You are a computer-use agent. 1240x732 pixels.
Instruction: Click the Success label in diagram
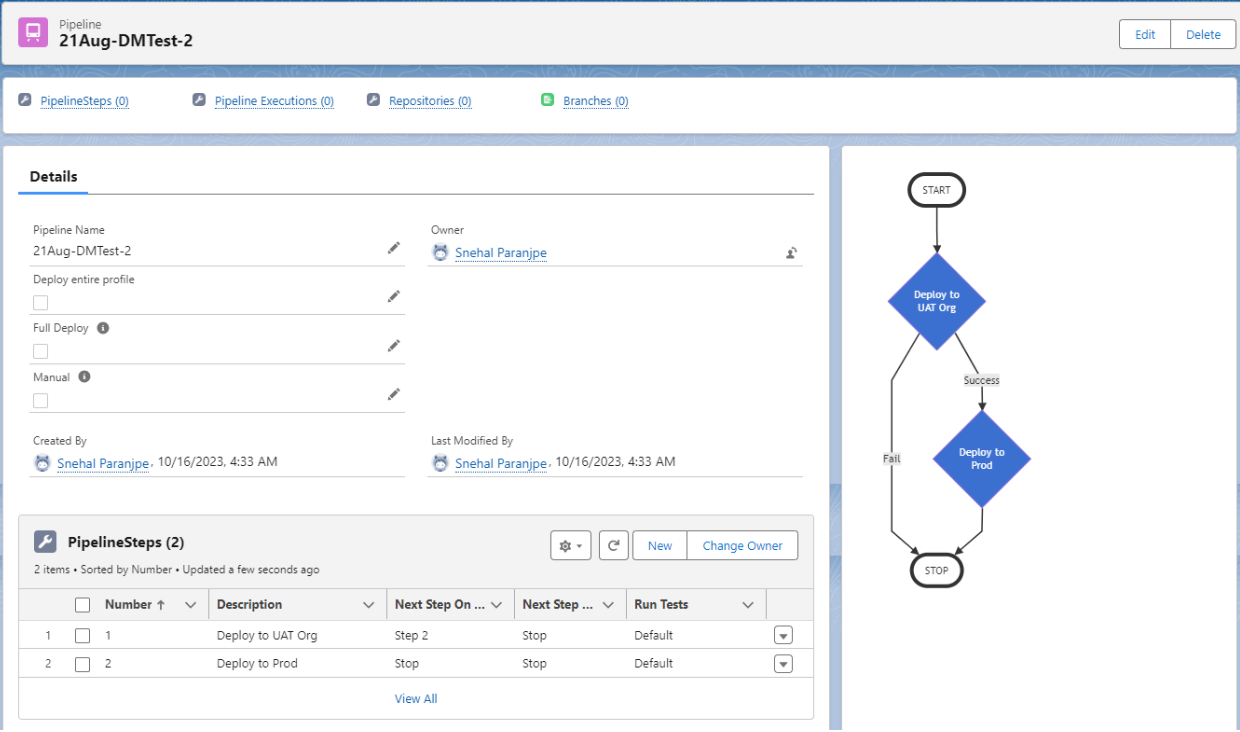[982, 380]
